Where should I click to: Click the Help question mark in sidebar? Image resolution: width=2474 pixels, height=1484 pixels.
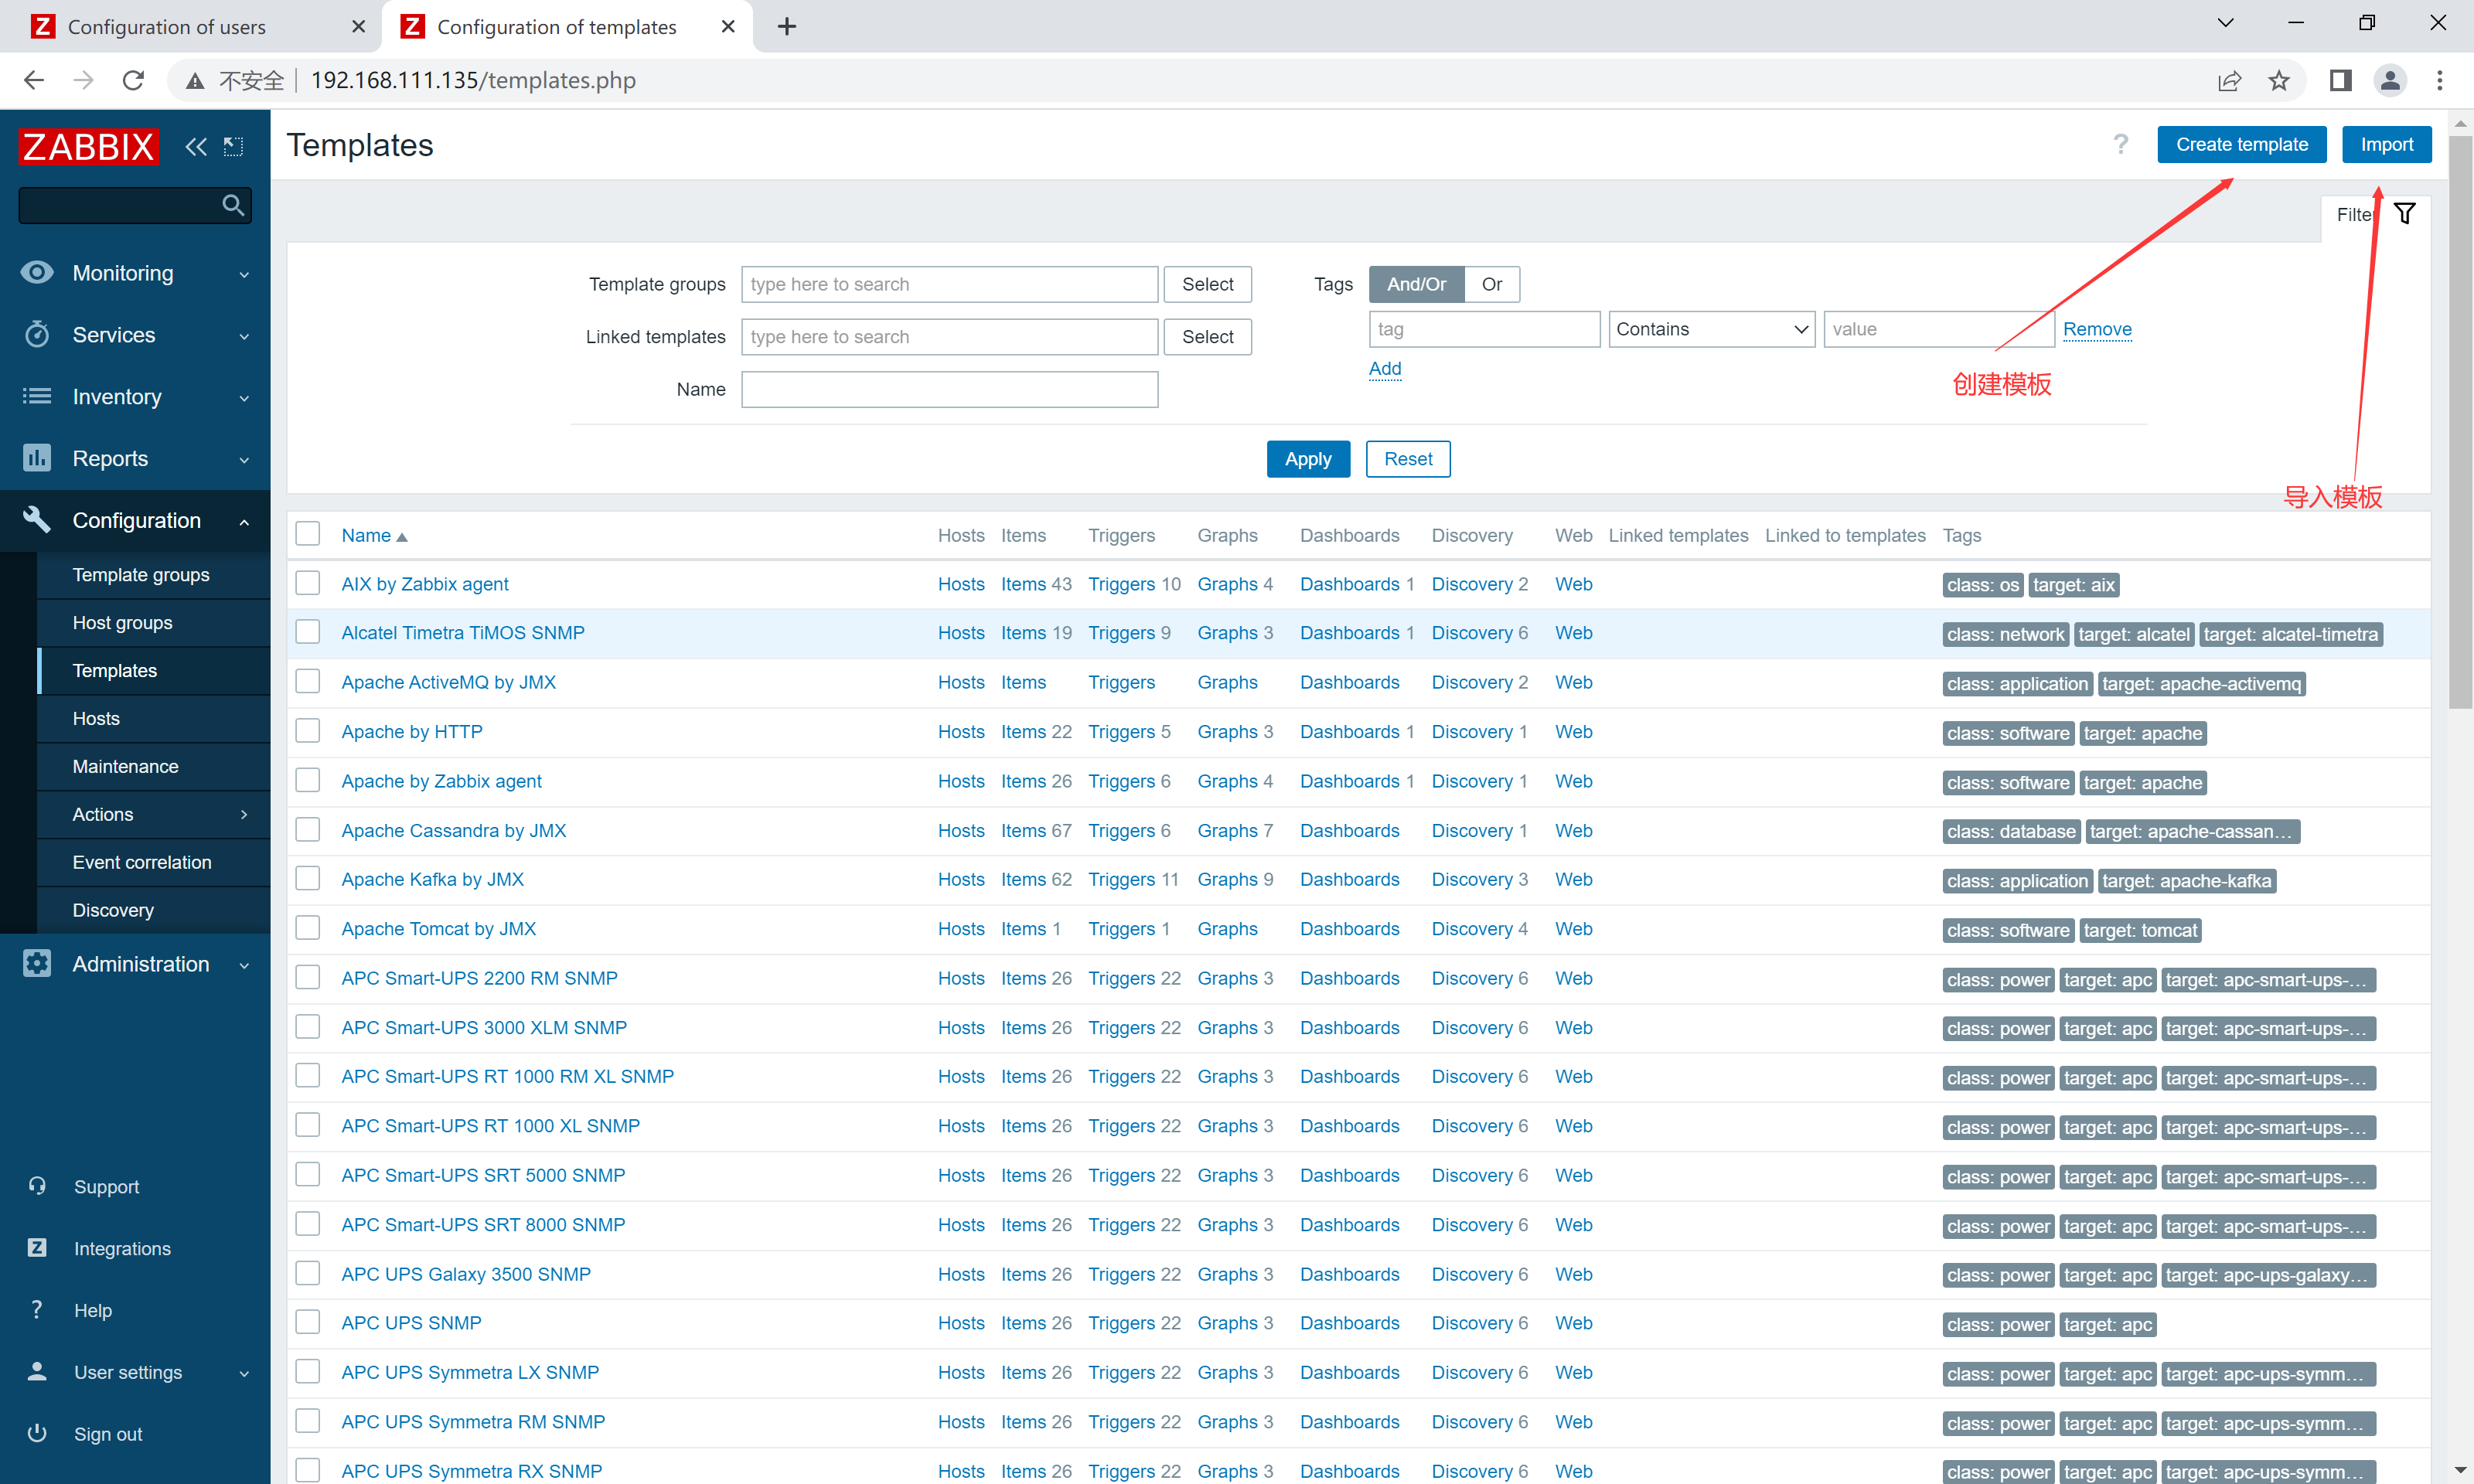tap(37, 1309)
